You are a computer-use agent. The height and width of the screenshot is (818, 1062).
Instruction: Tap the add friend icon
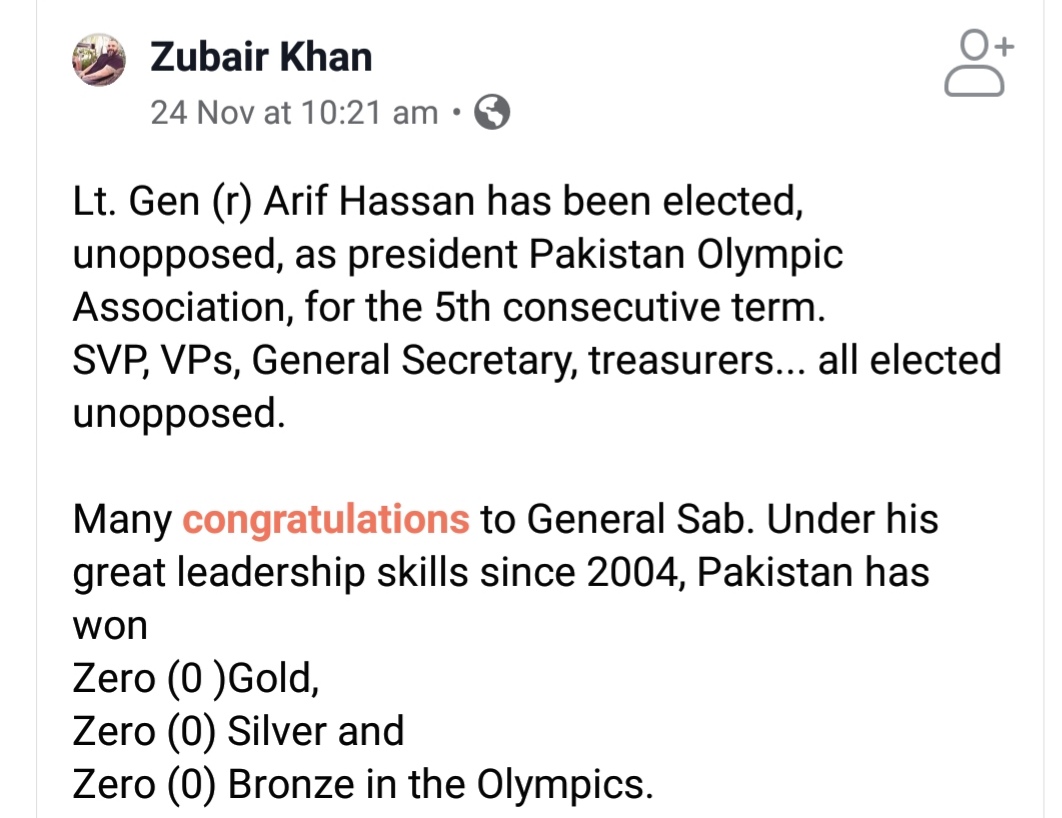coord(979,63)
